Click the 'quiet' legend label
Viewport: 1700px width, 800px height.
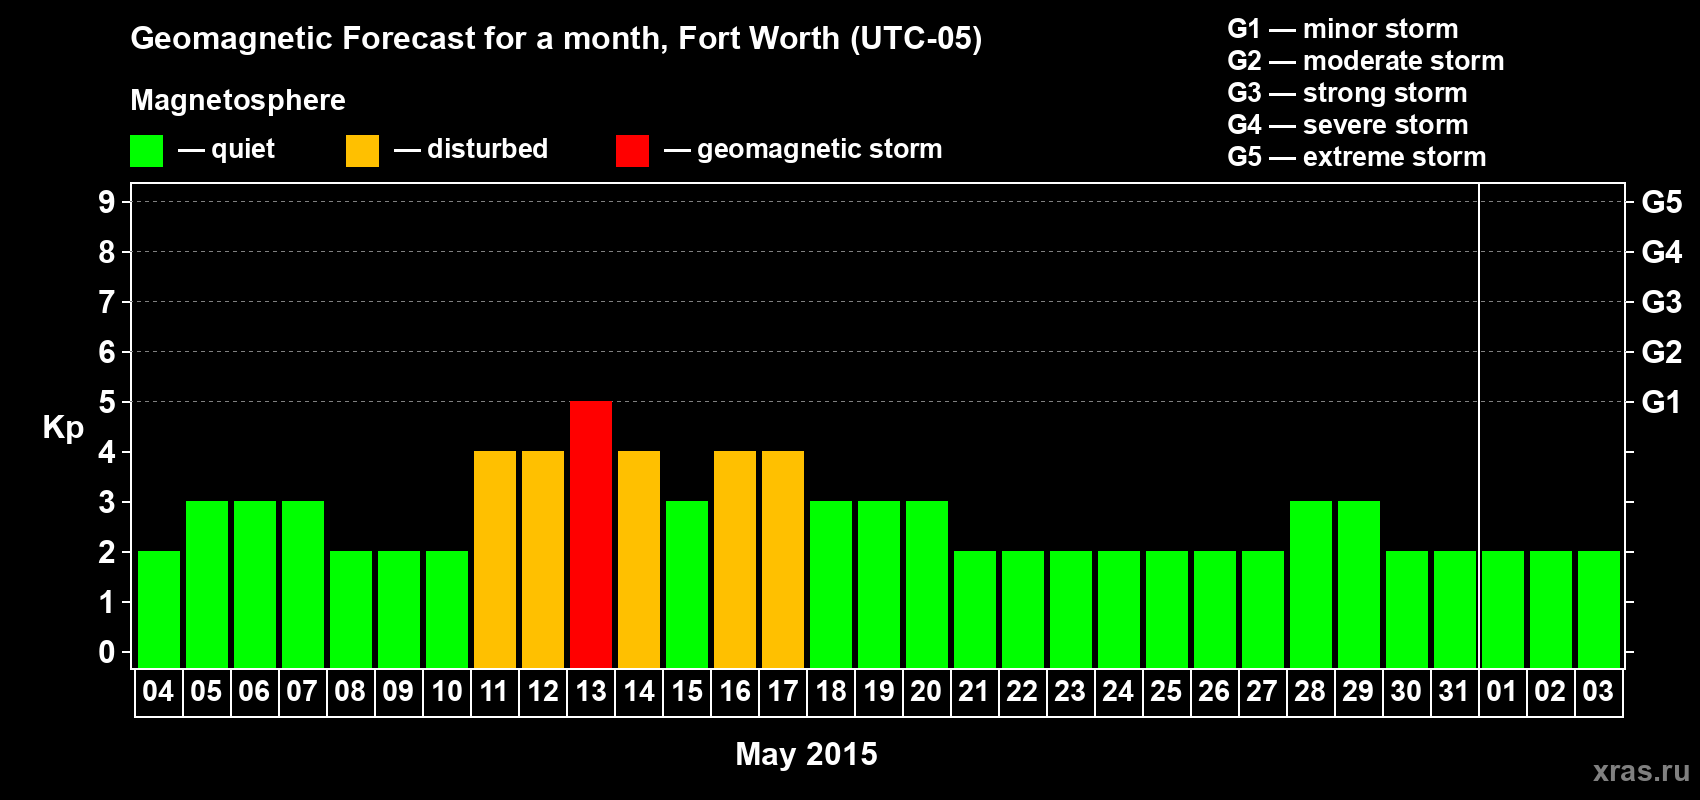click(243, 150)
